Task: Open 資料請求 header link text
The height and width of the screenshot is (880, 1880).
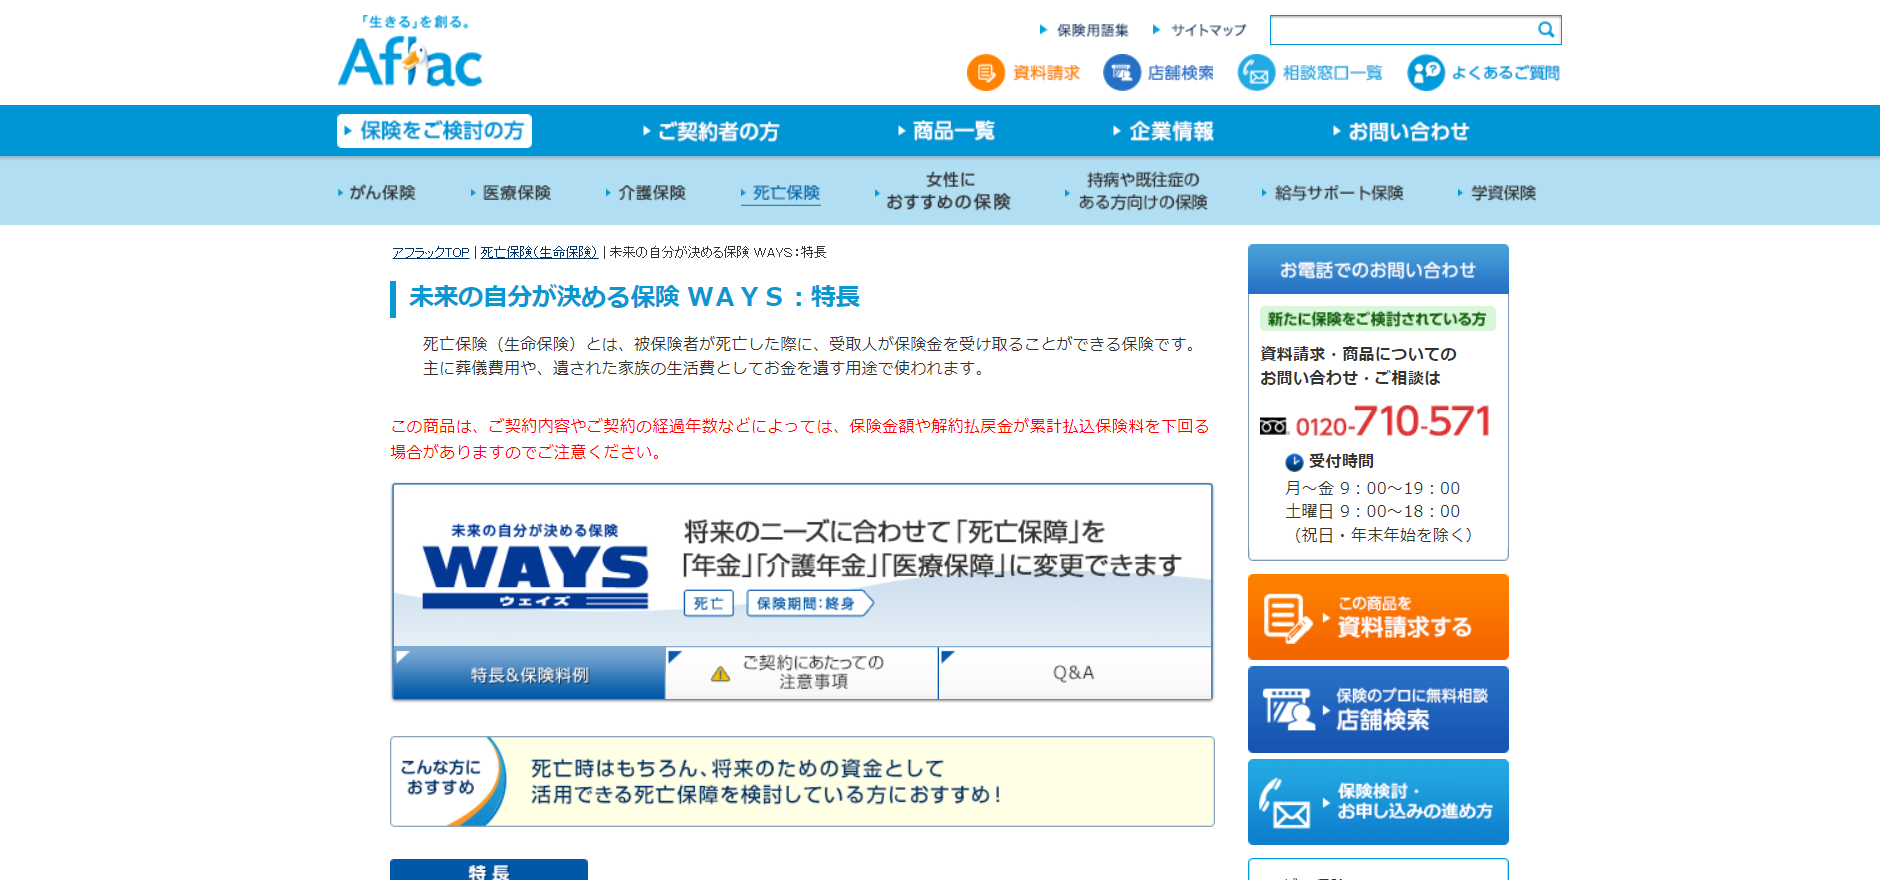Action: coord(1046,73)
